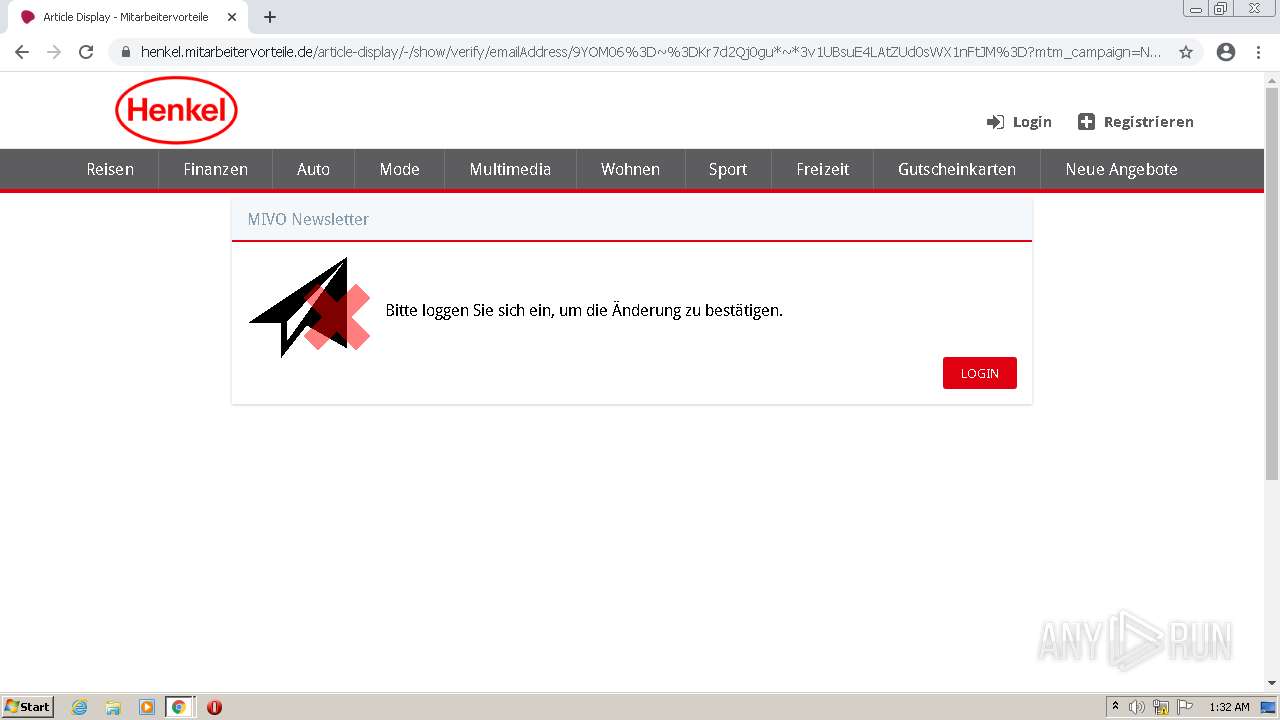Open the Reisen menu category
The height and width of the screenshot is (720, 1280).
(x=110, y=169)
